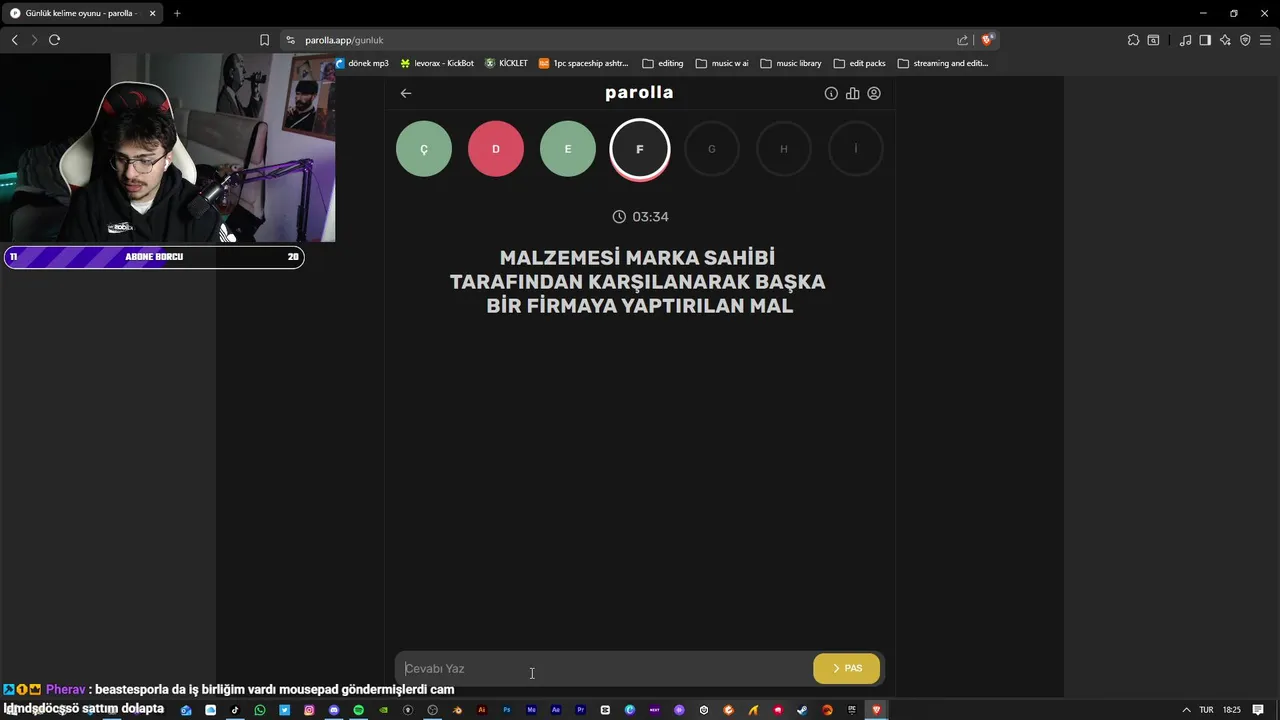Select the İ letter circle

pos(856,149)
